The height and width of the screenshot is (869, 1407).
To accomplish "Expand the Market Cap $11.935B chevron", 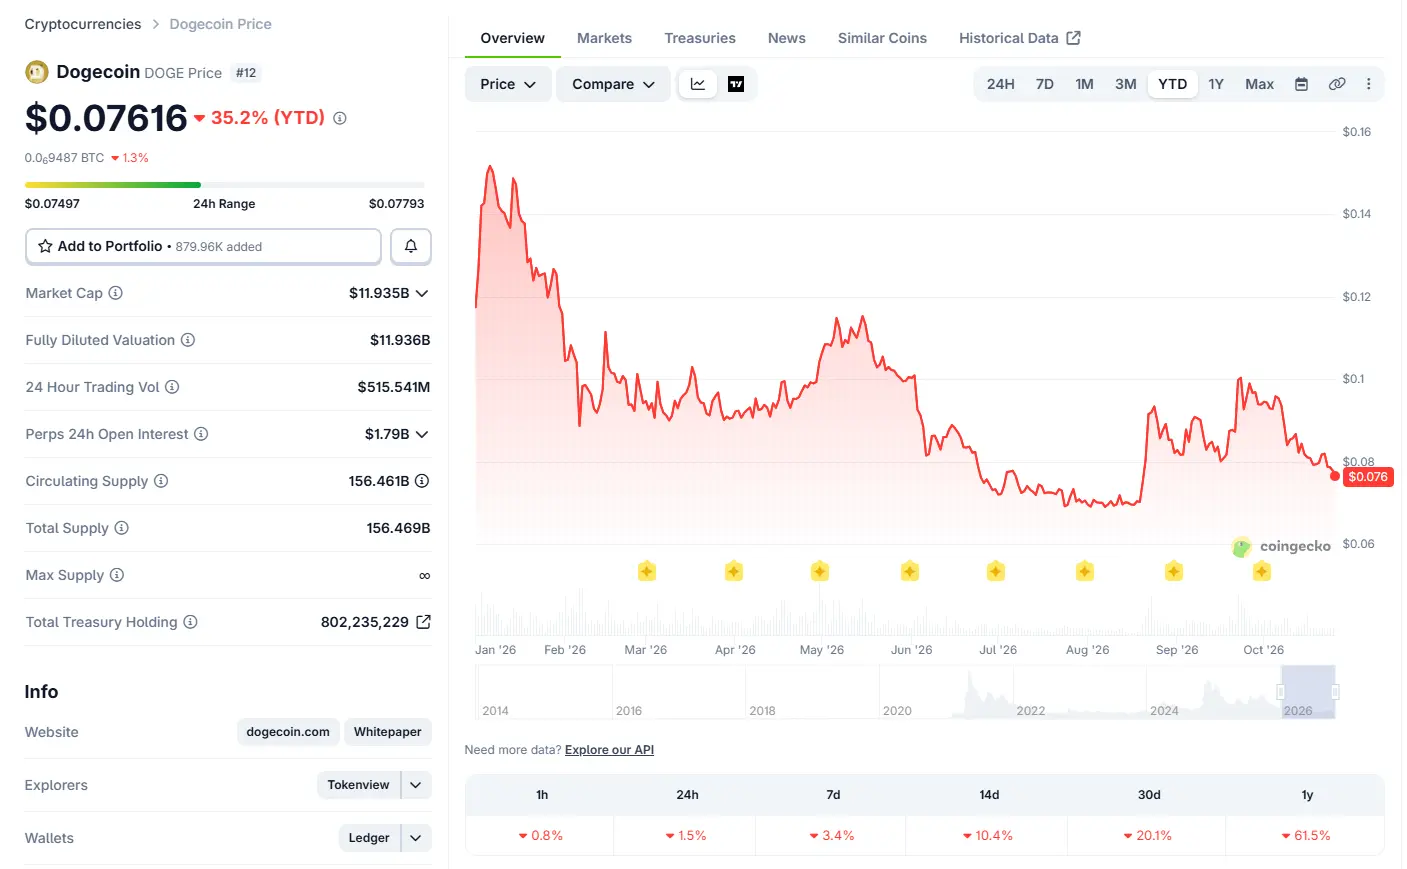I will [x=422, y=293].
